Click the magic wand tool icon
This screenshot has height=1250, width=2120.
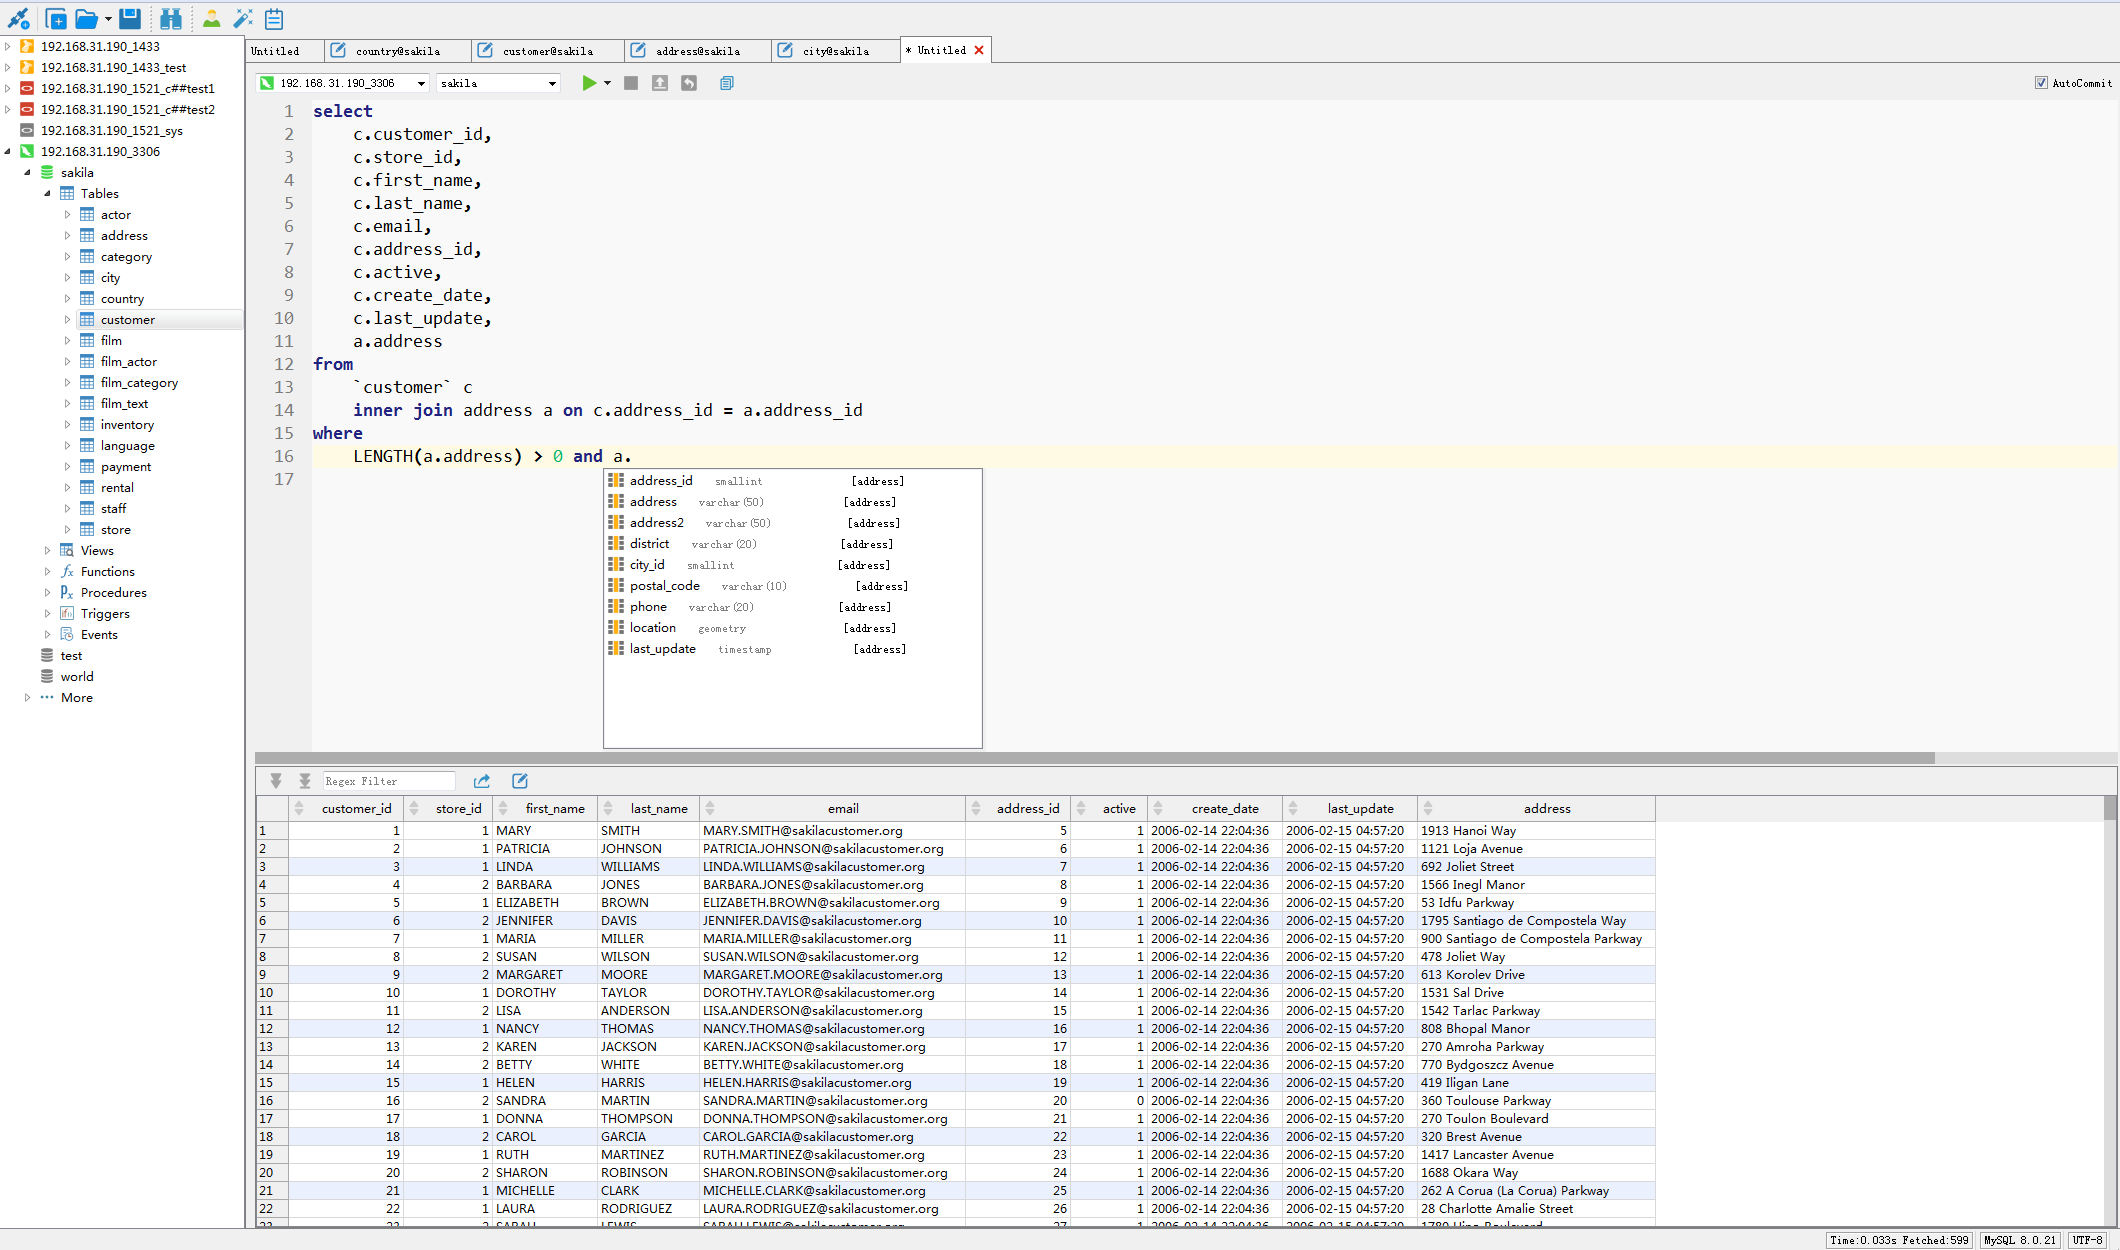coord(243,18)
